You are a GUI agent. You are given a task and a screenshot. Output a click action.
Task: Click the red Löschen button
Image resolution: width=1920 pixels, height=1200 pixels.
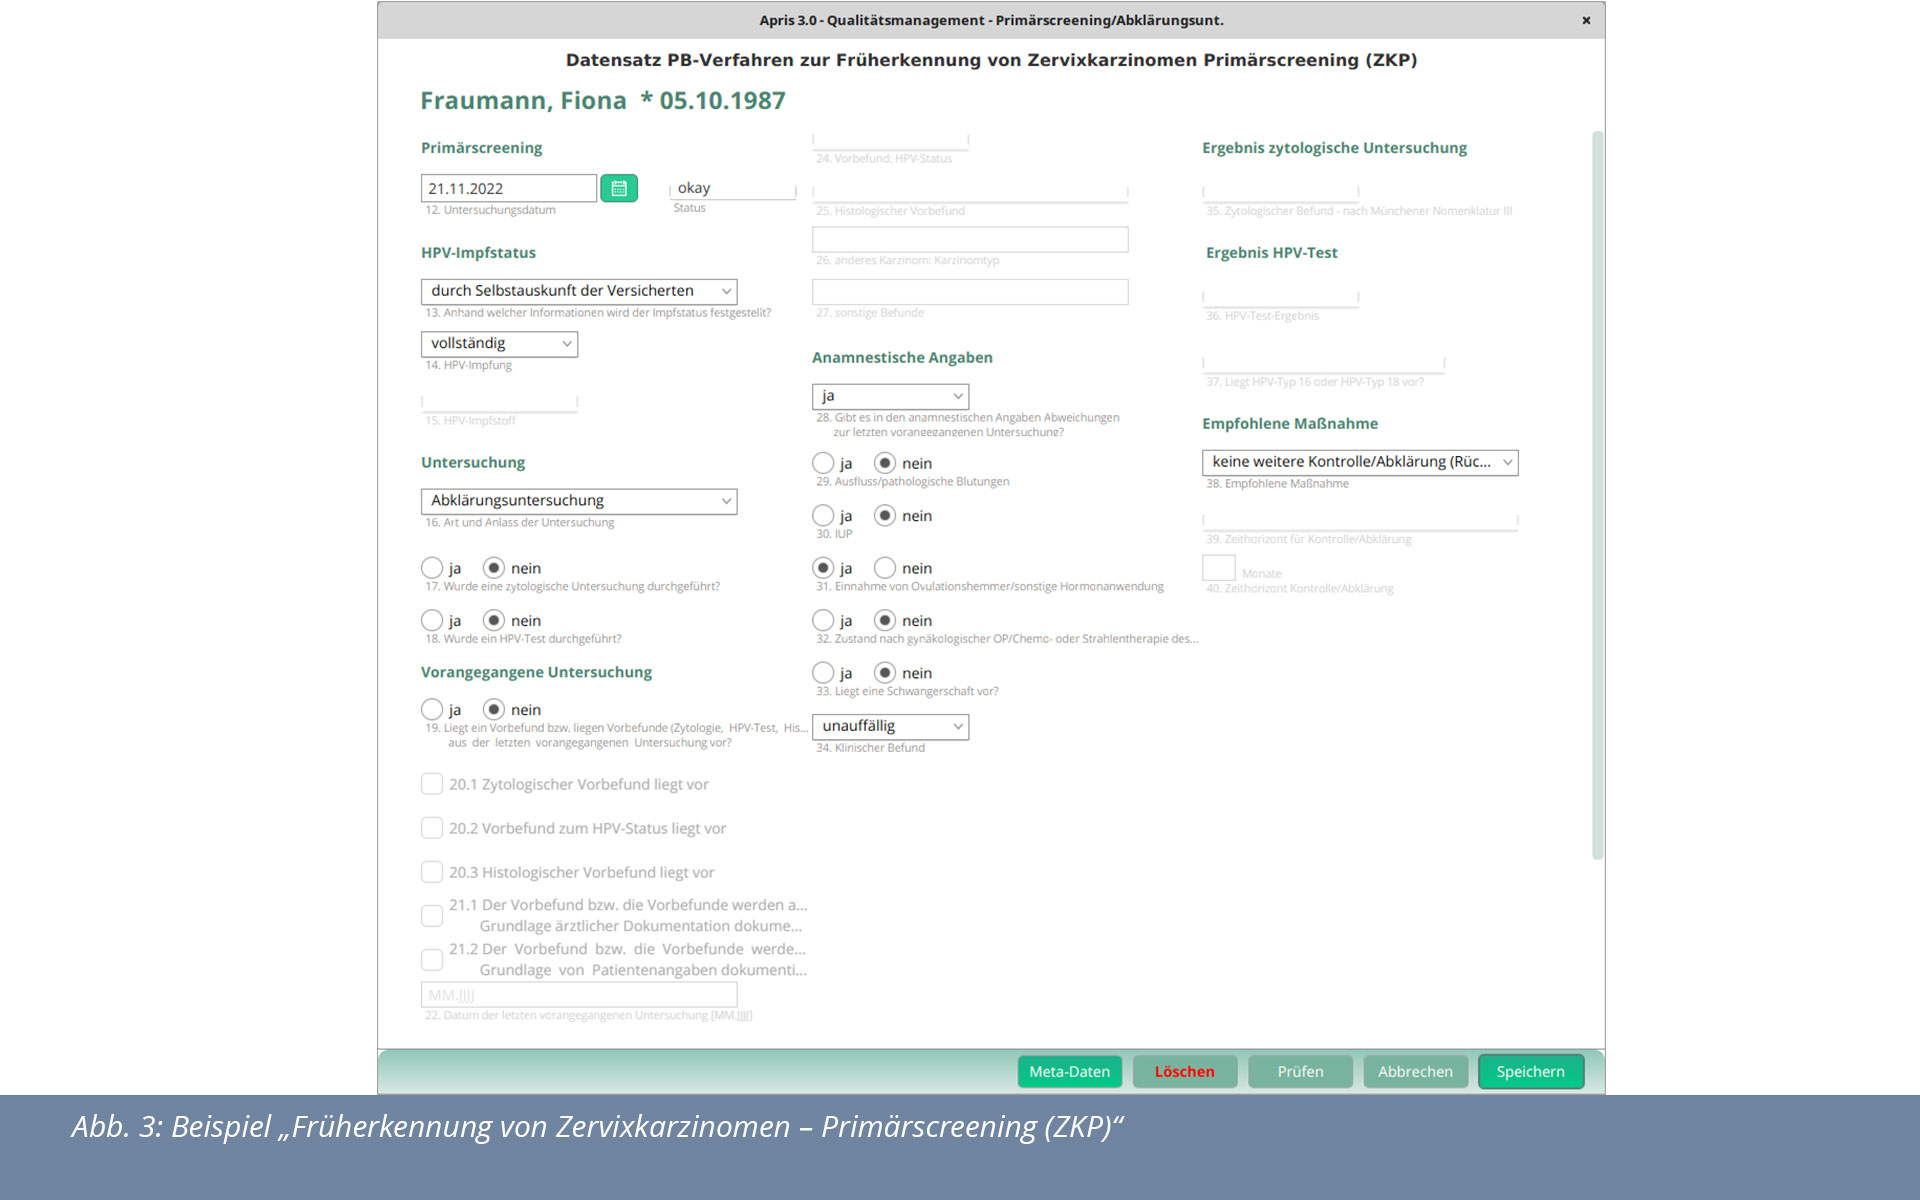[1185, 1072]
